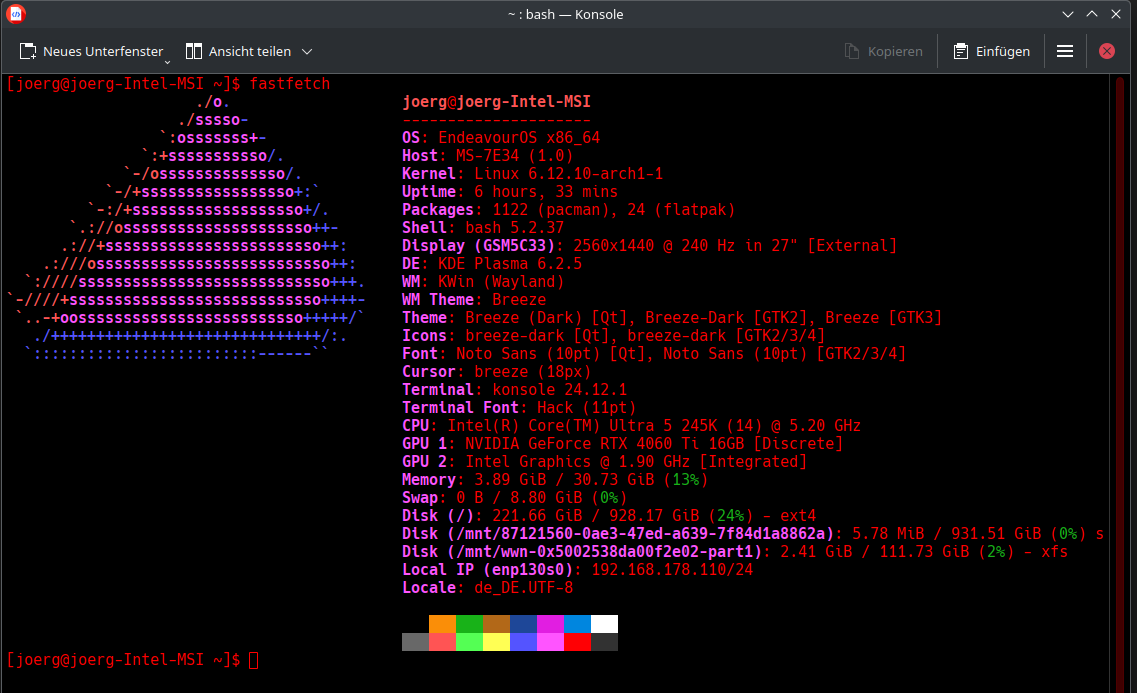Click the terminal vertical scrollbar
The width and height of the screenshot is (1137, 693).
[x=1120, y=383]
